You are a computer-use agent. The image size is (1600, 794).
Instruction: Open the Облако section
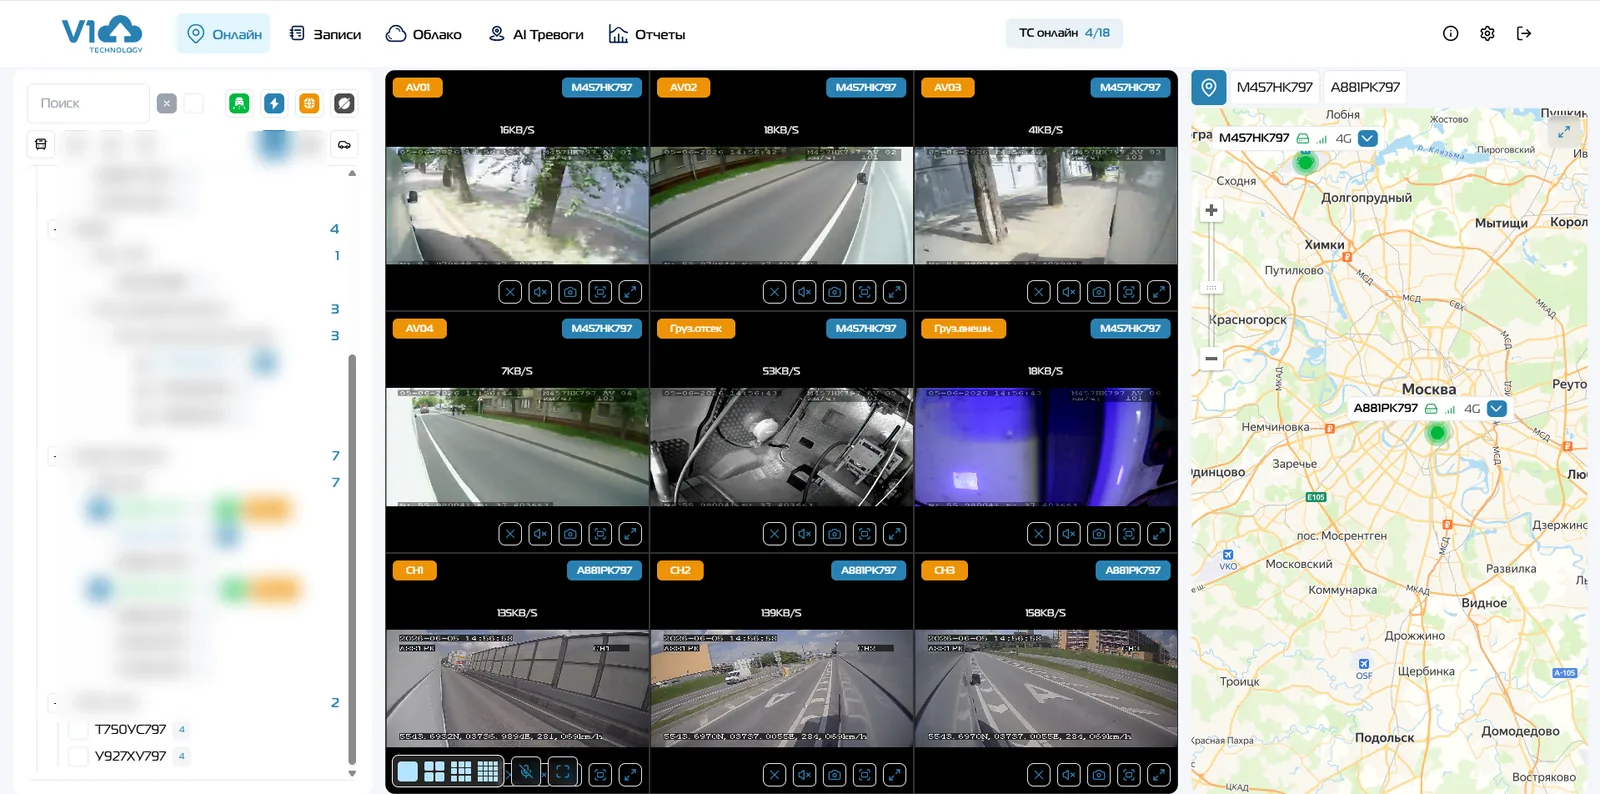point(424,34)
